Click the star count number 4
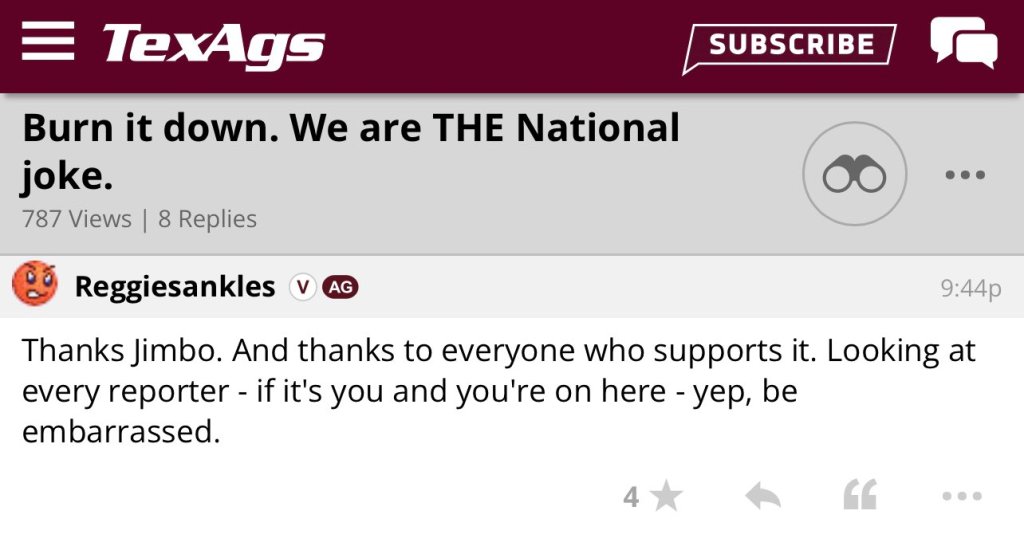The width and height of the screenshot is (1024, 542). pos(631,497)
